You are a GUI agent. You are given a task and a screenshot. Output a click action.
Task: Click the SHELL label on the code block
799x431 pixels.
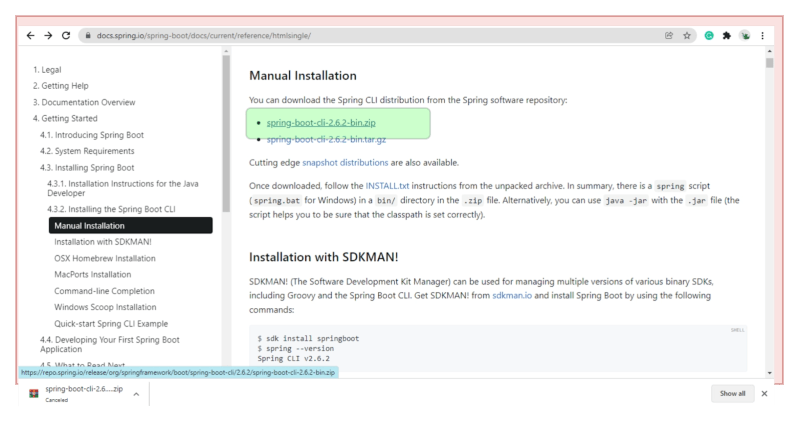[737, 330]
